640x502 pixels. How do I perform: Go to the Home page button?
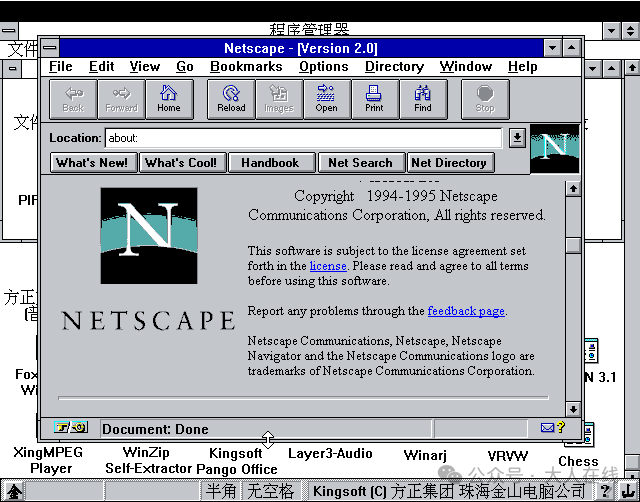tap(169, 99)
